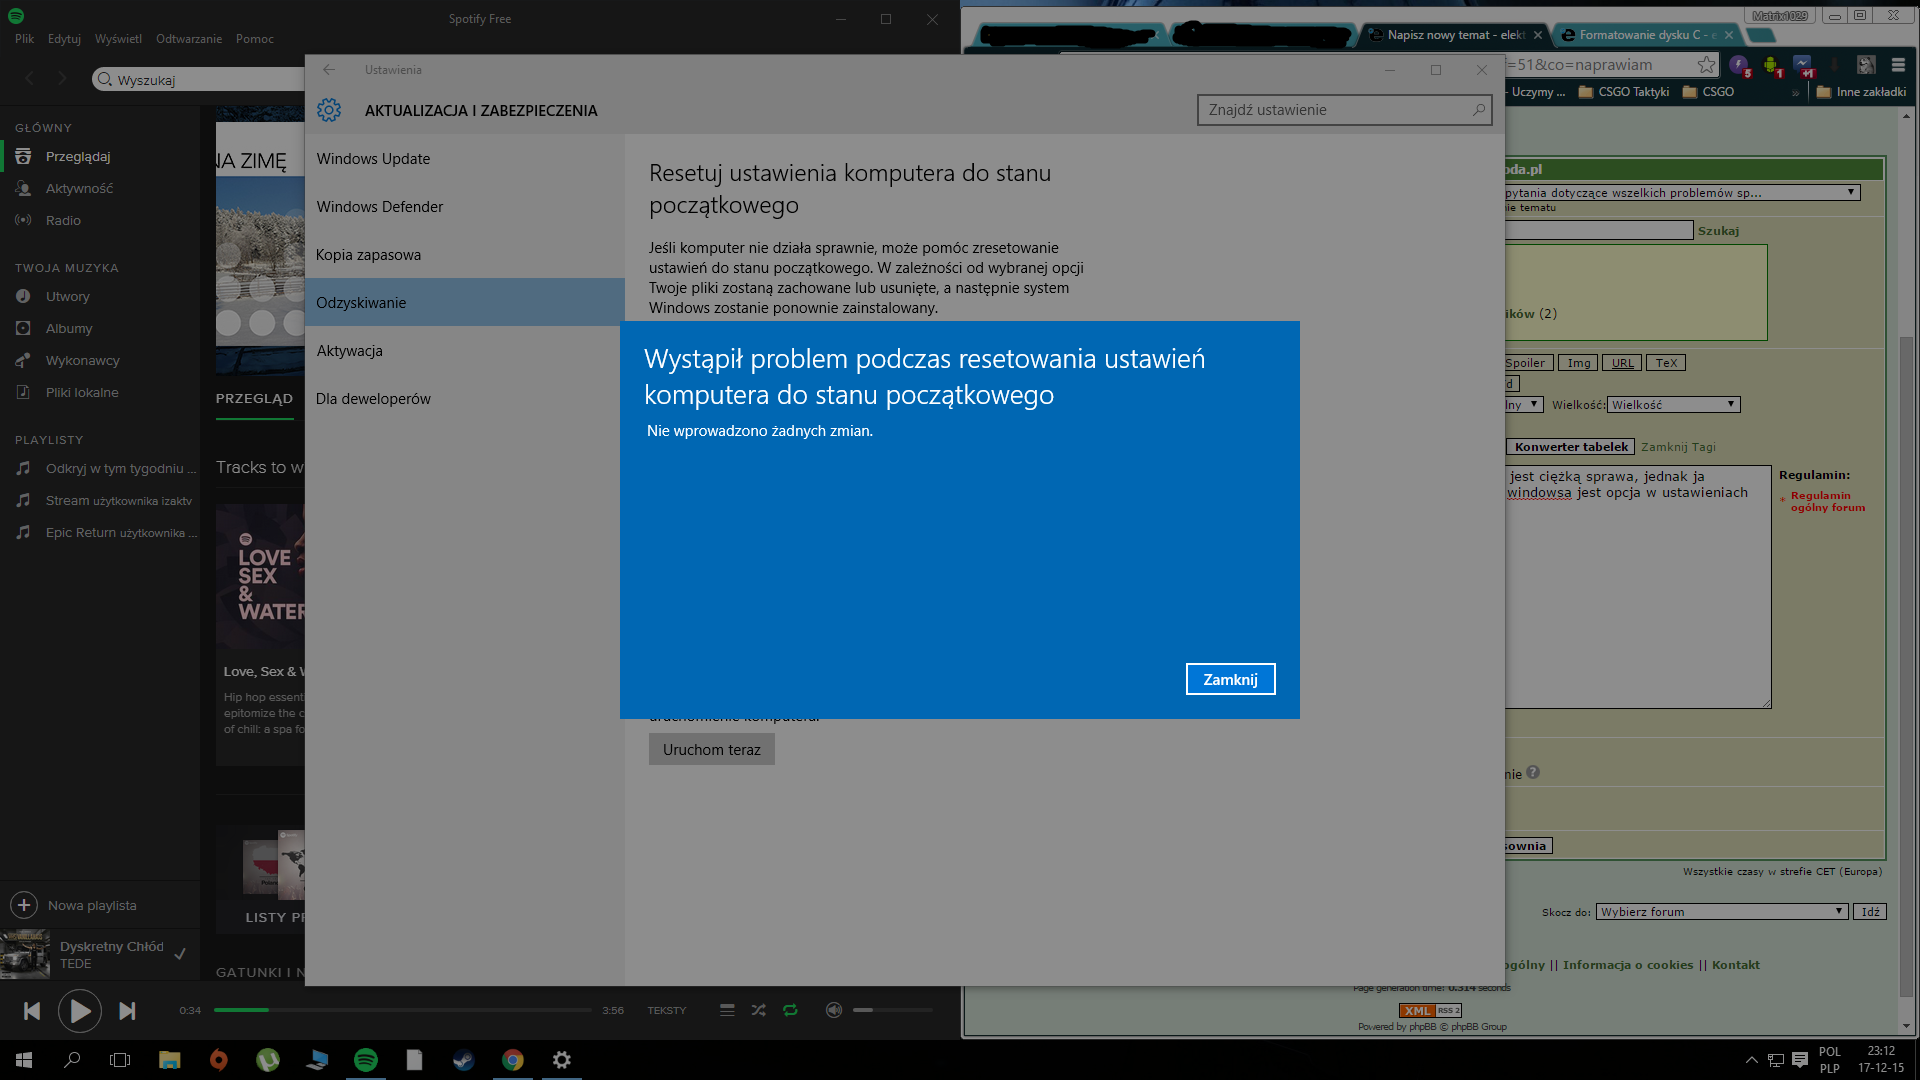Image resolution: width=1920 pixels, height=1080 pixels.
Task: Open the Spotify play queue icon
Action: (727, 1010)
